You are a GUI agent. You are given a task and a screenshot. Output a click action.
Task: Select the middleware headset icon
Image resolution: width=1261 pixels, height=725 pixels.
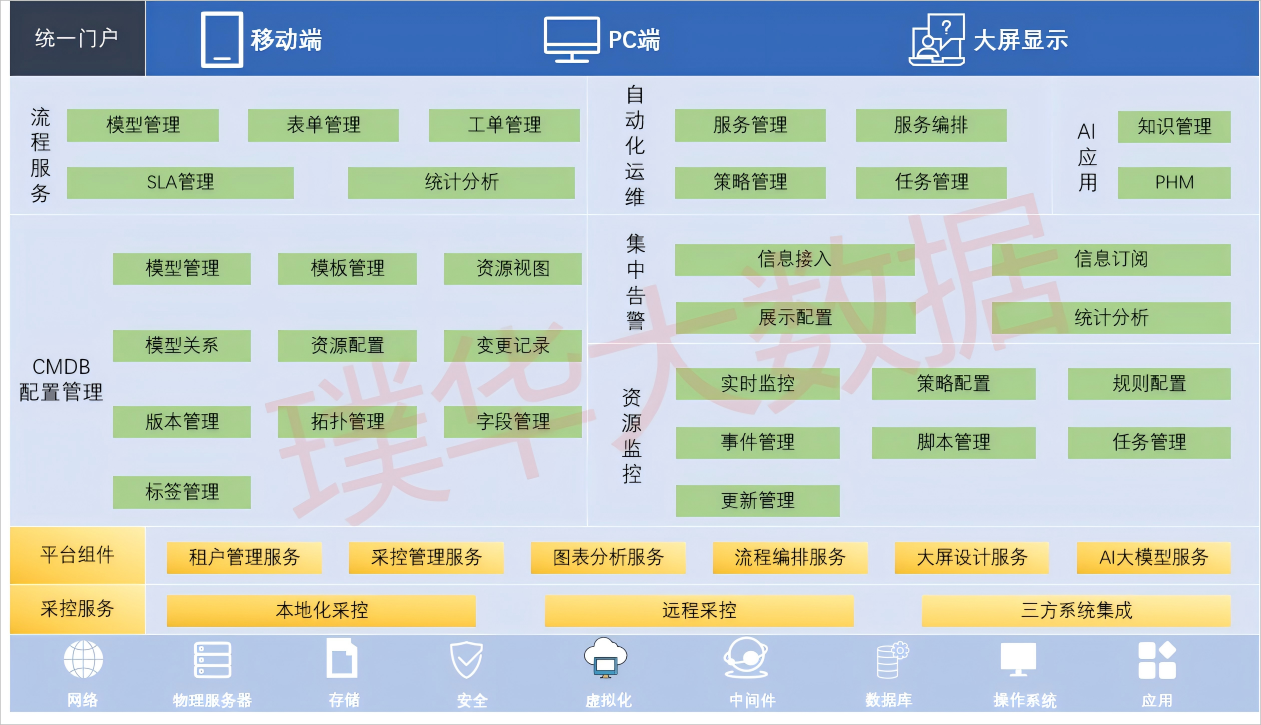(x=745, y=659)
